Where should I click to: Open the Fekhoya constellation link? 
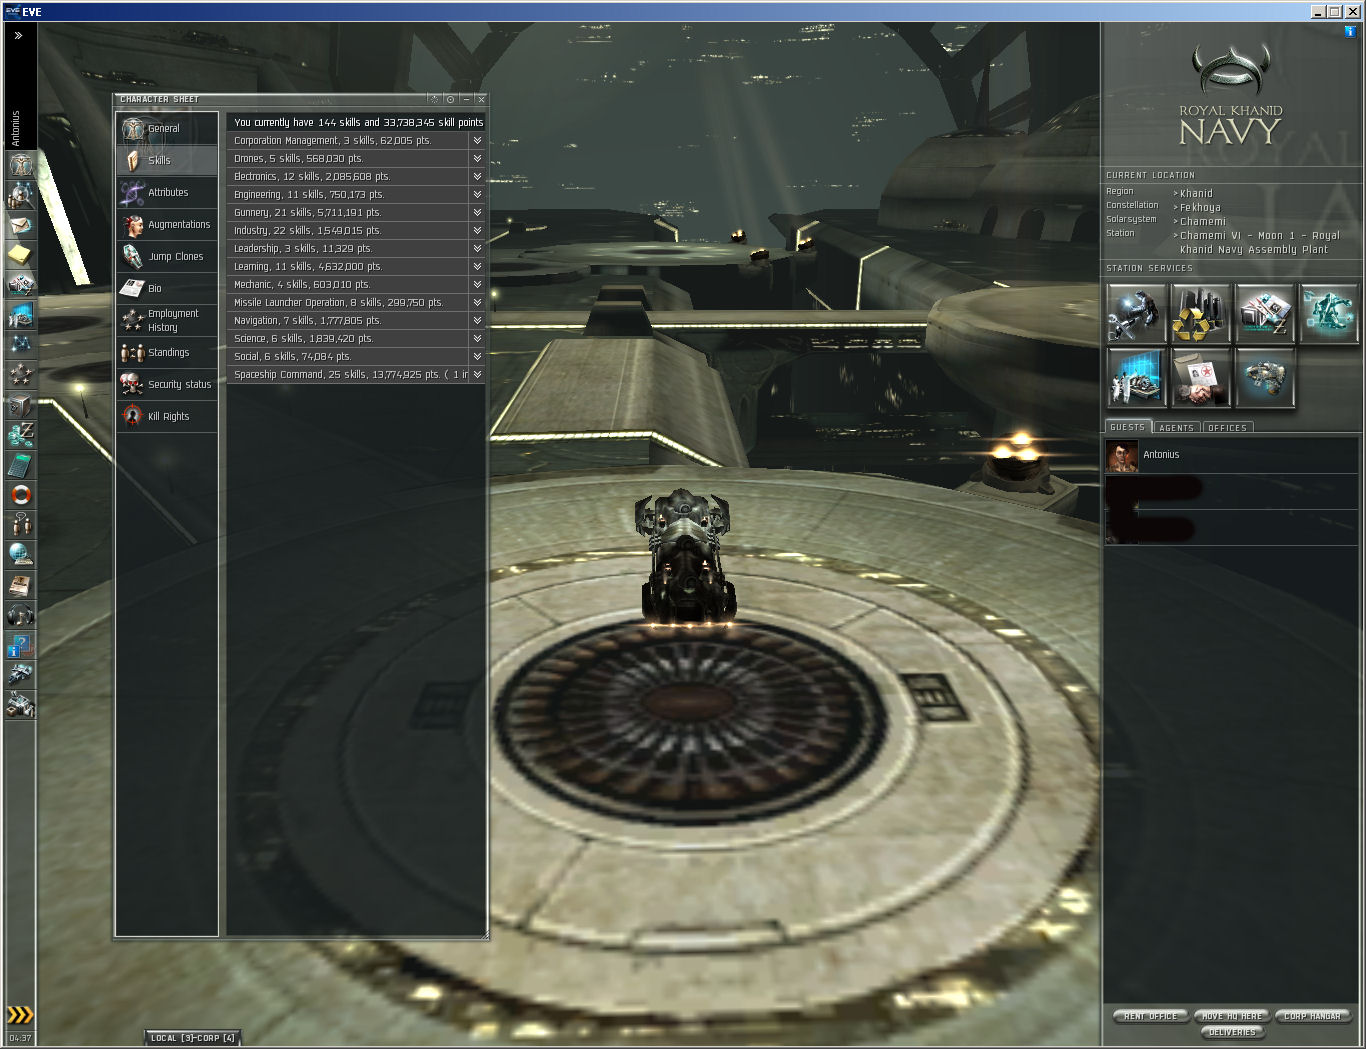coord(1200,208)
